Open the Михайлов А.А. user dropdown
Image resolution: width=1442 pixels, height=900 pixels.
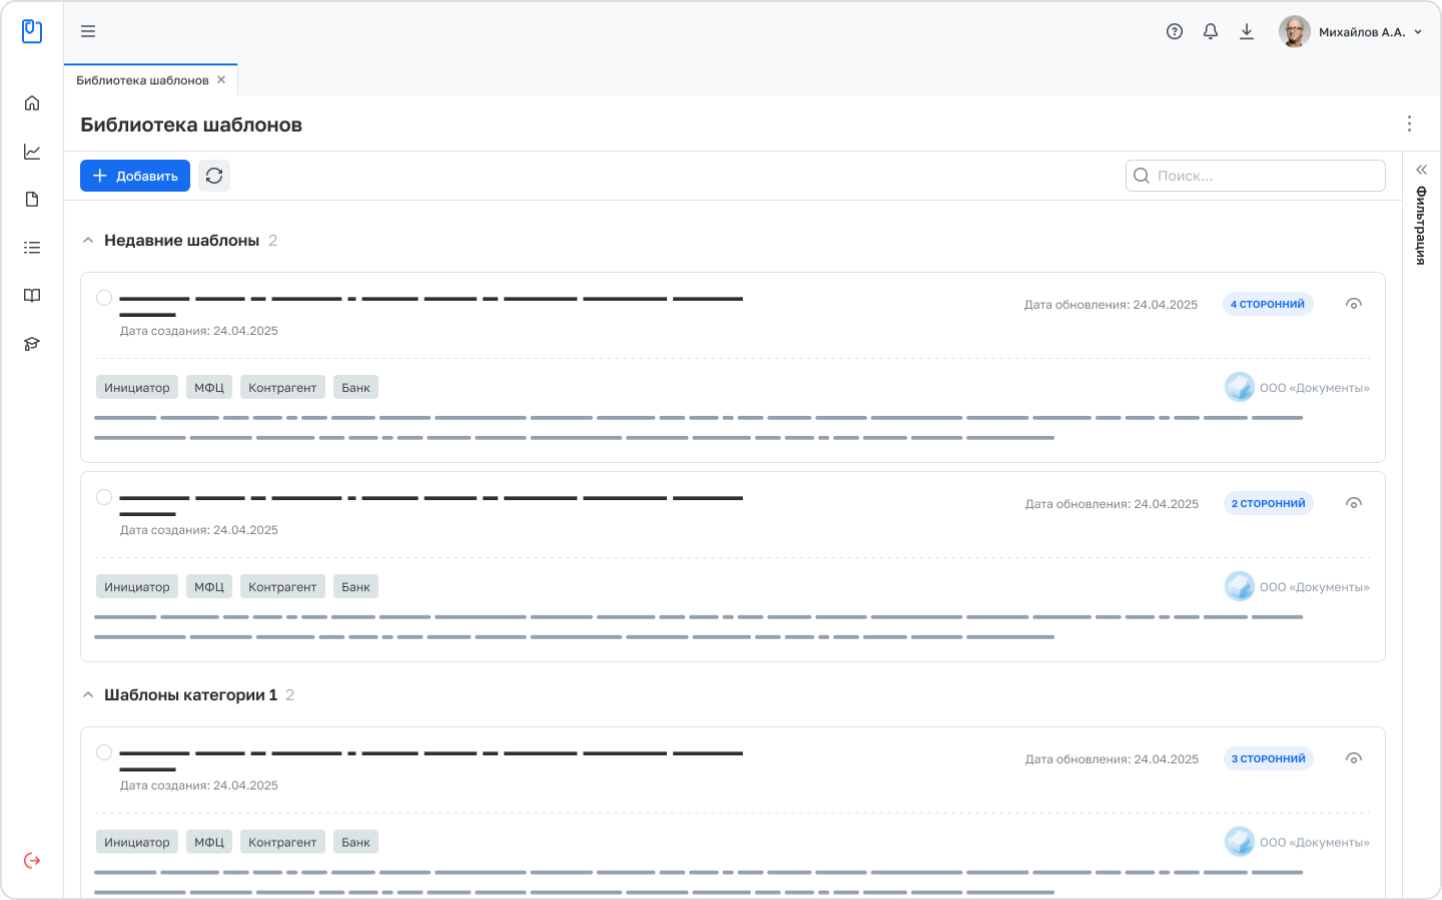pos(1350,32)
